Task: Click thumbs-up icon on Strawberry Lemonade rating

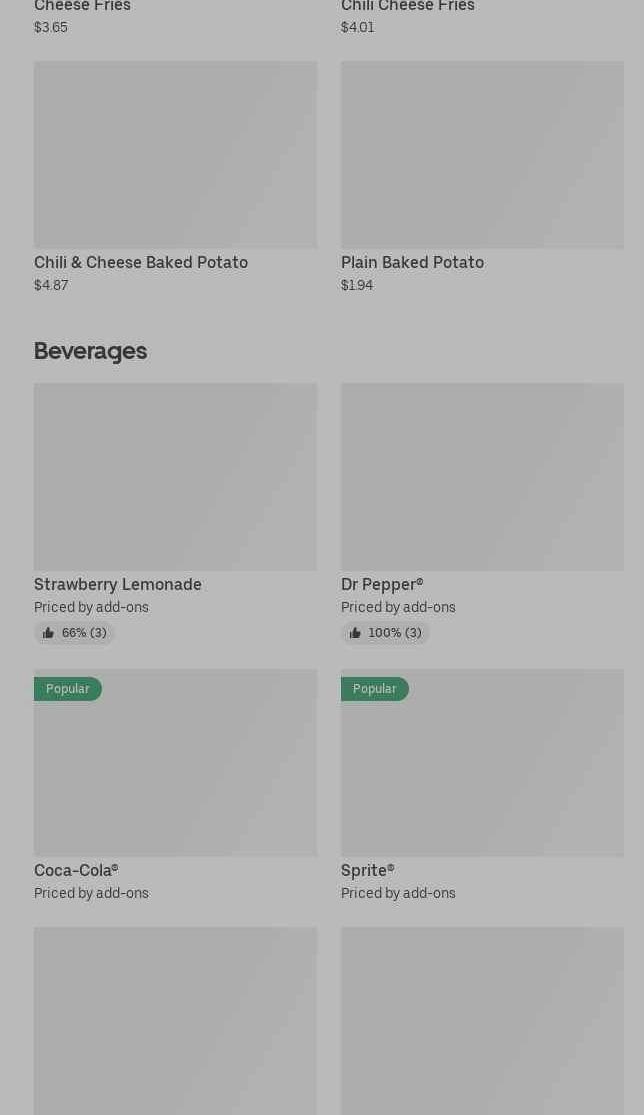Action: pyautogui.click(x=48, y=633)
